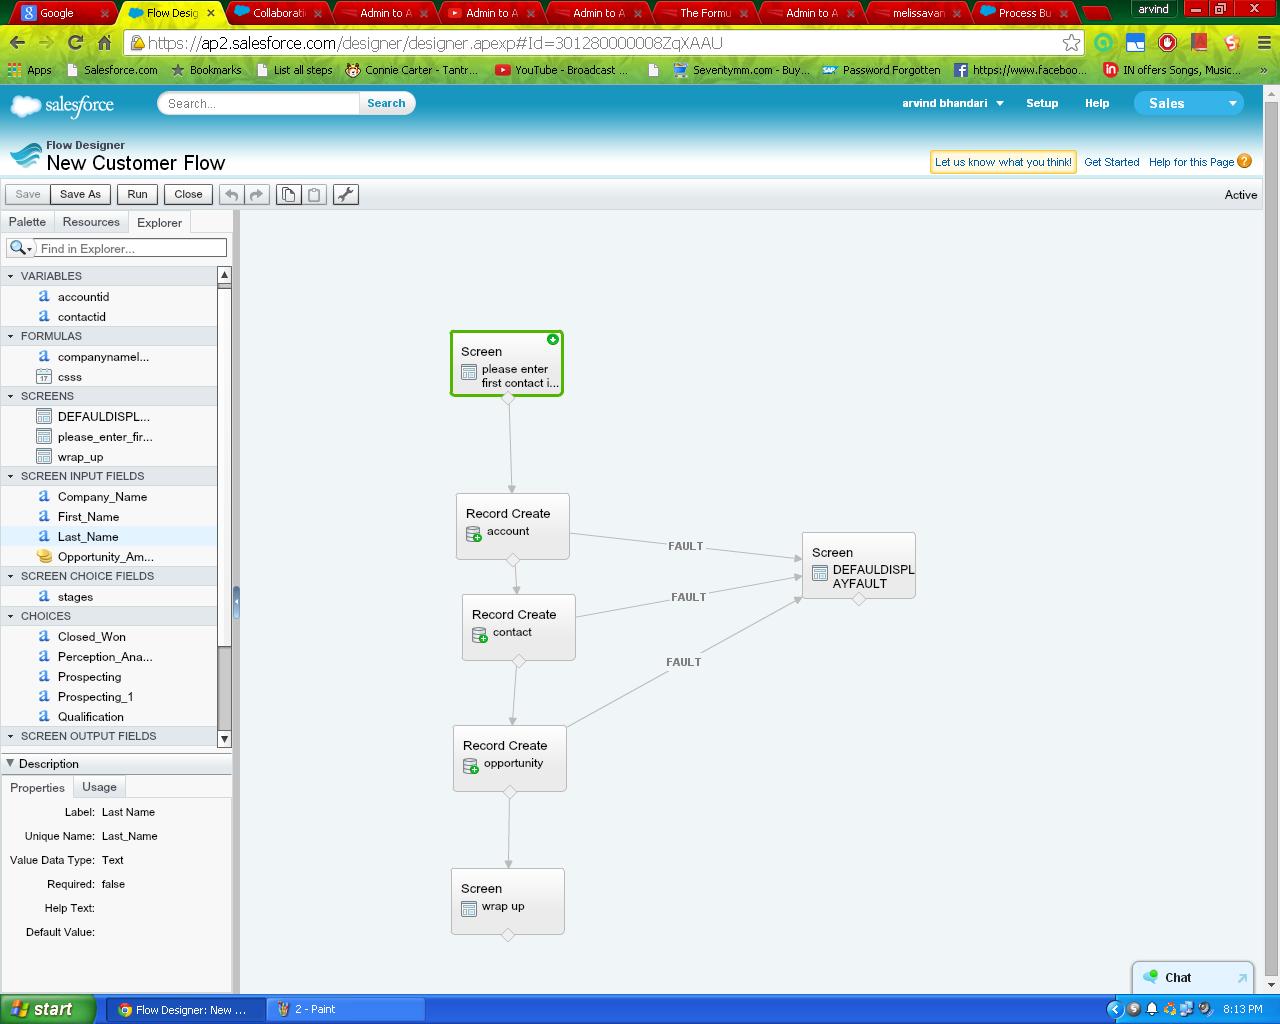This screenshot has width=1280, height=1024.
Task: Collapse the VARIABLES section
Action: 11,276
